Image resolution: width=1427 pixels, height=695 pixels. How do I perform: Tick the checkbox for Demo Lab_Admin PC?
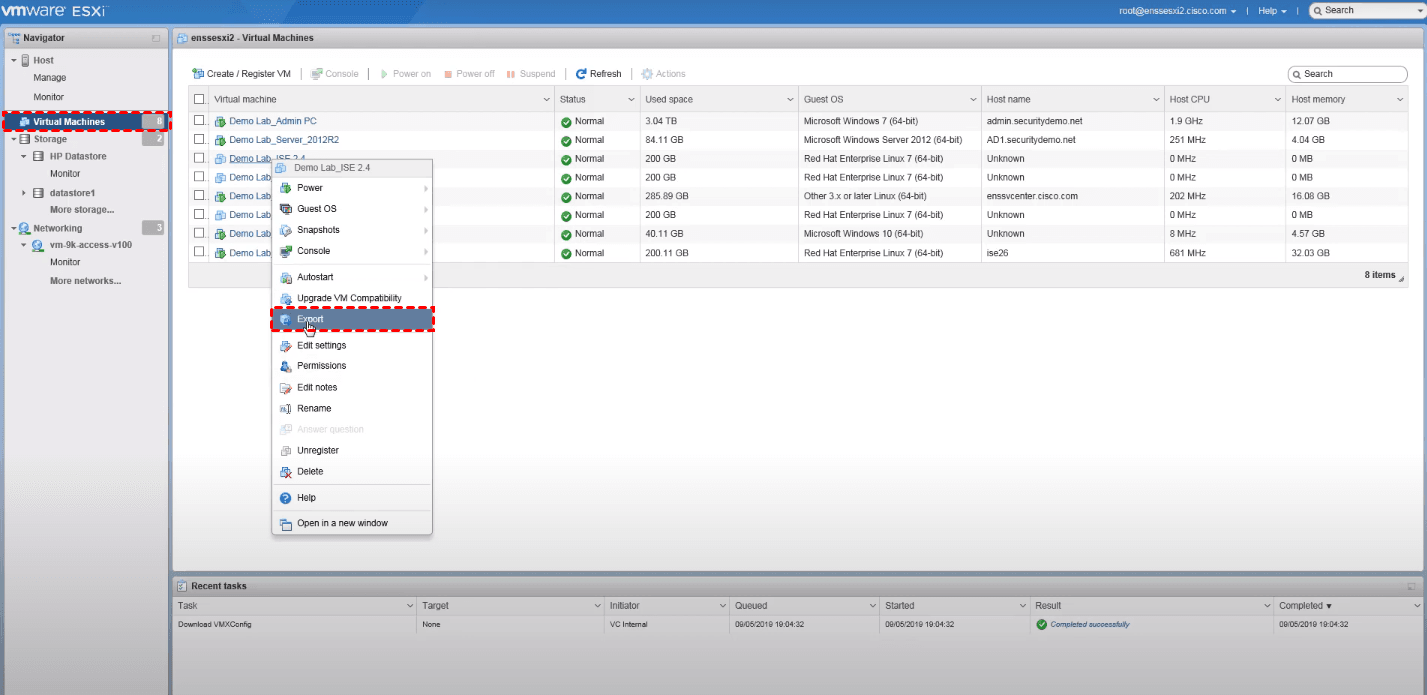pyautogui.click(x=199, y=121)
